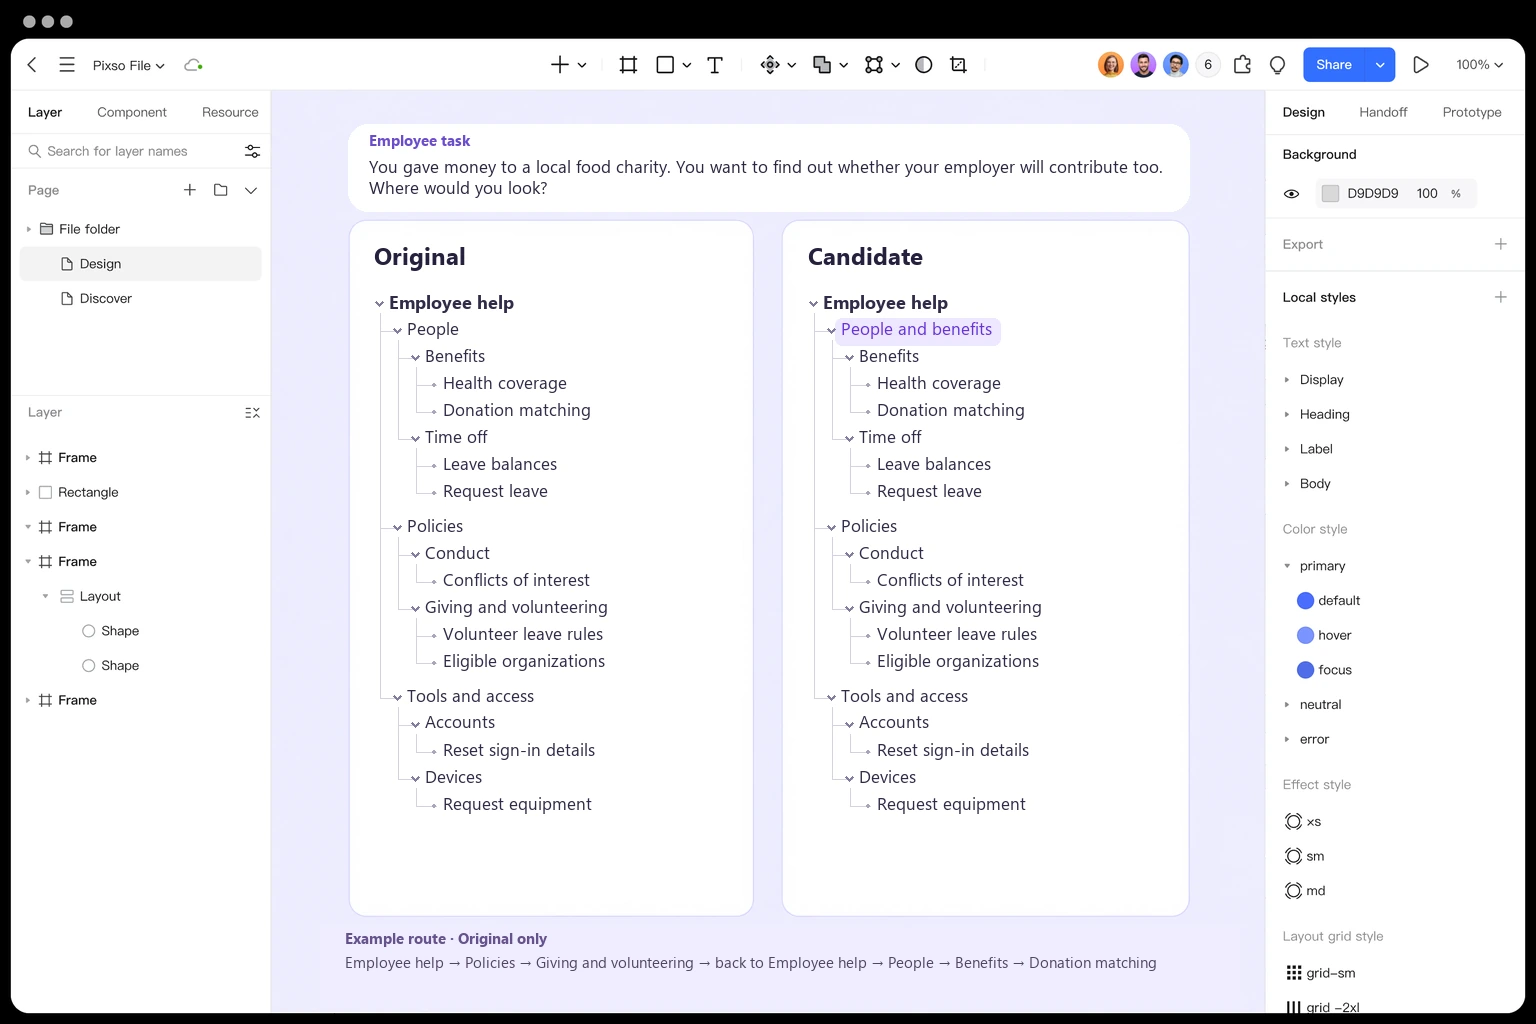Toggle background visibility eye icon
This screenshot has height=1024, width=1536.
(1292, 194)
